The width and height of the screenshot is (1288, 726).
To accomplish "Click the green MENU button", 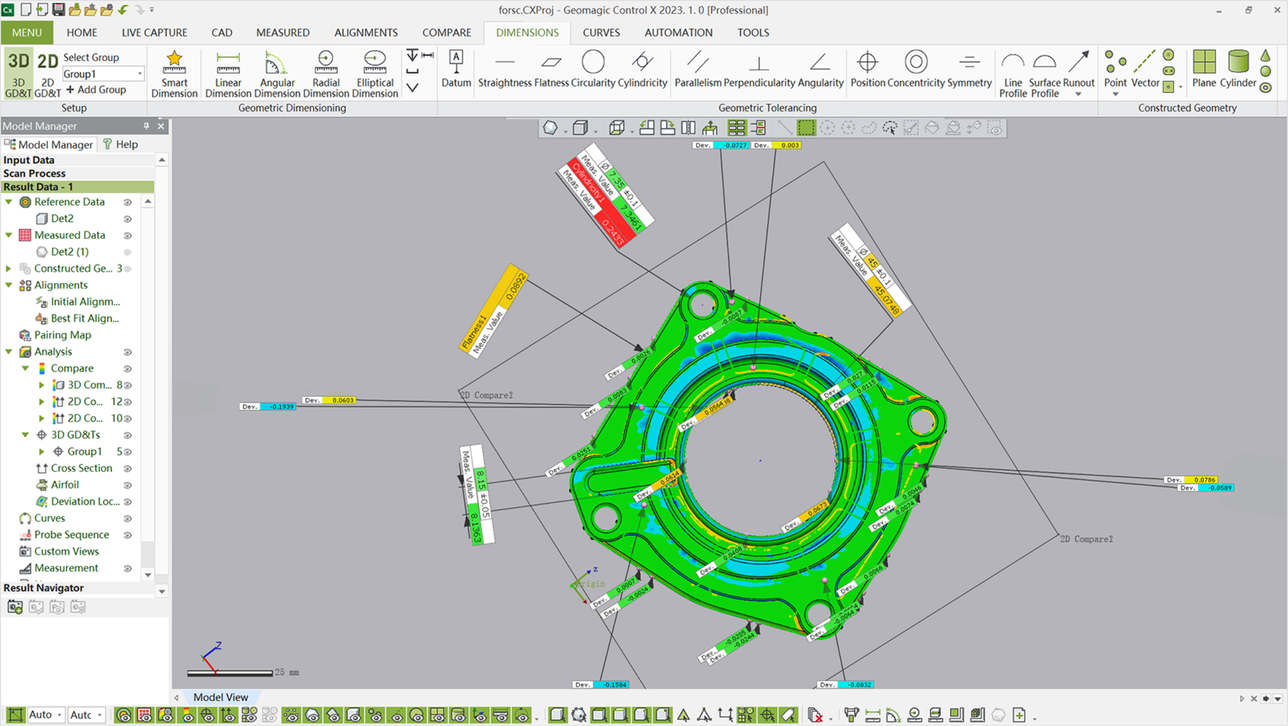I will 27,32.
